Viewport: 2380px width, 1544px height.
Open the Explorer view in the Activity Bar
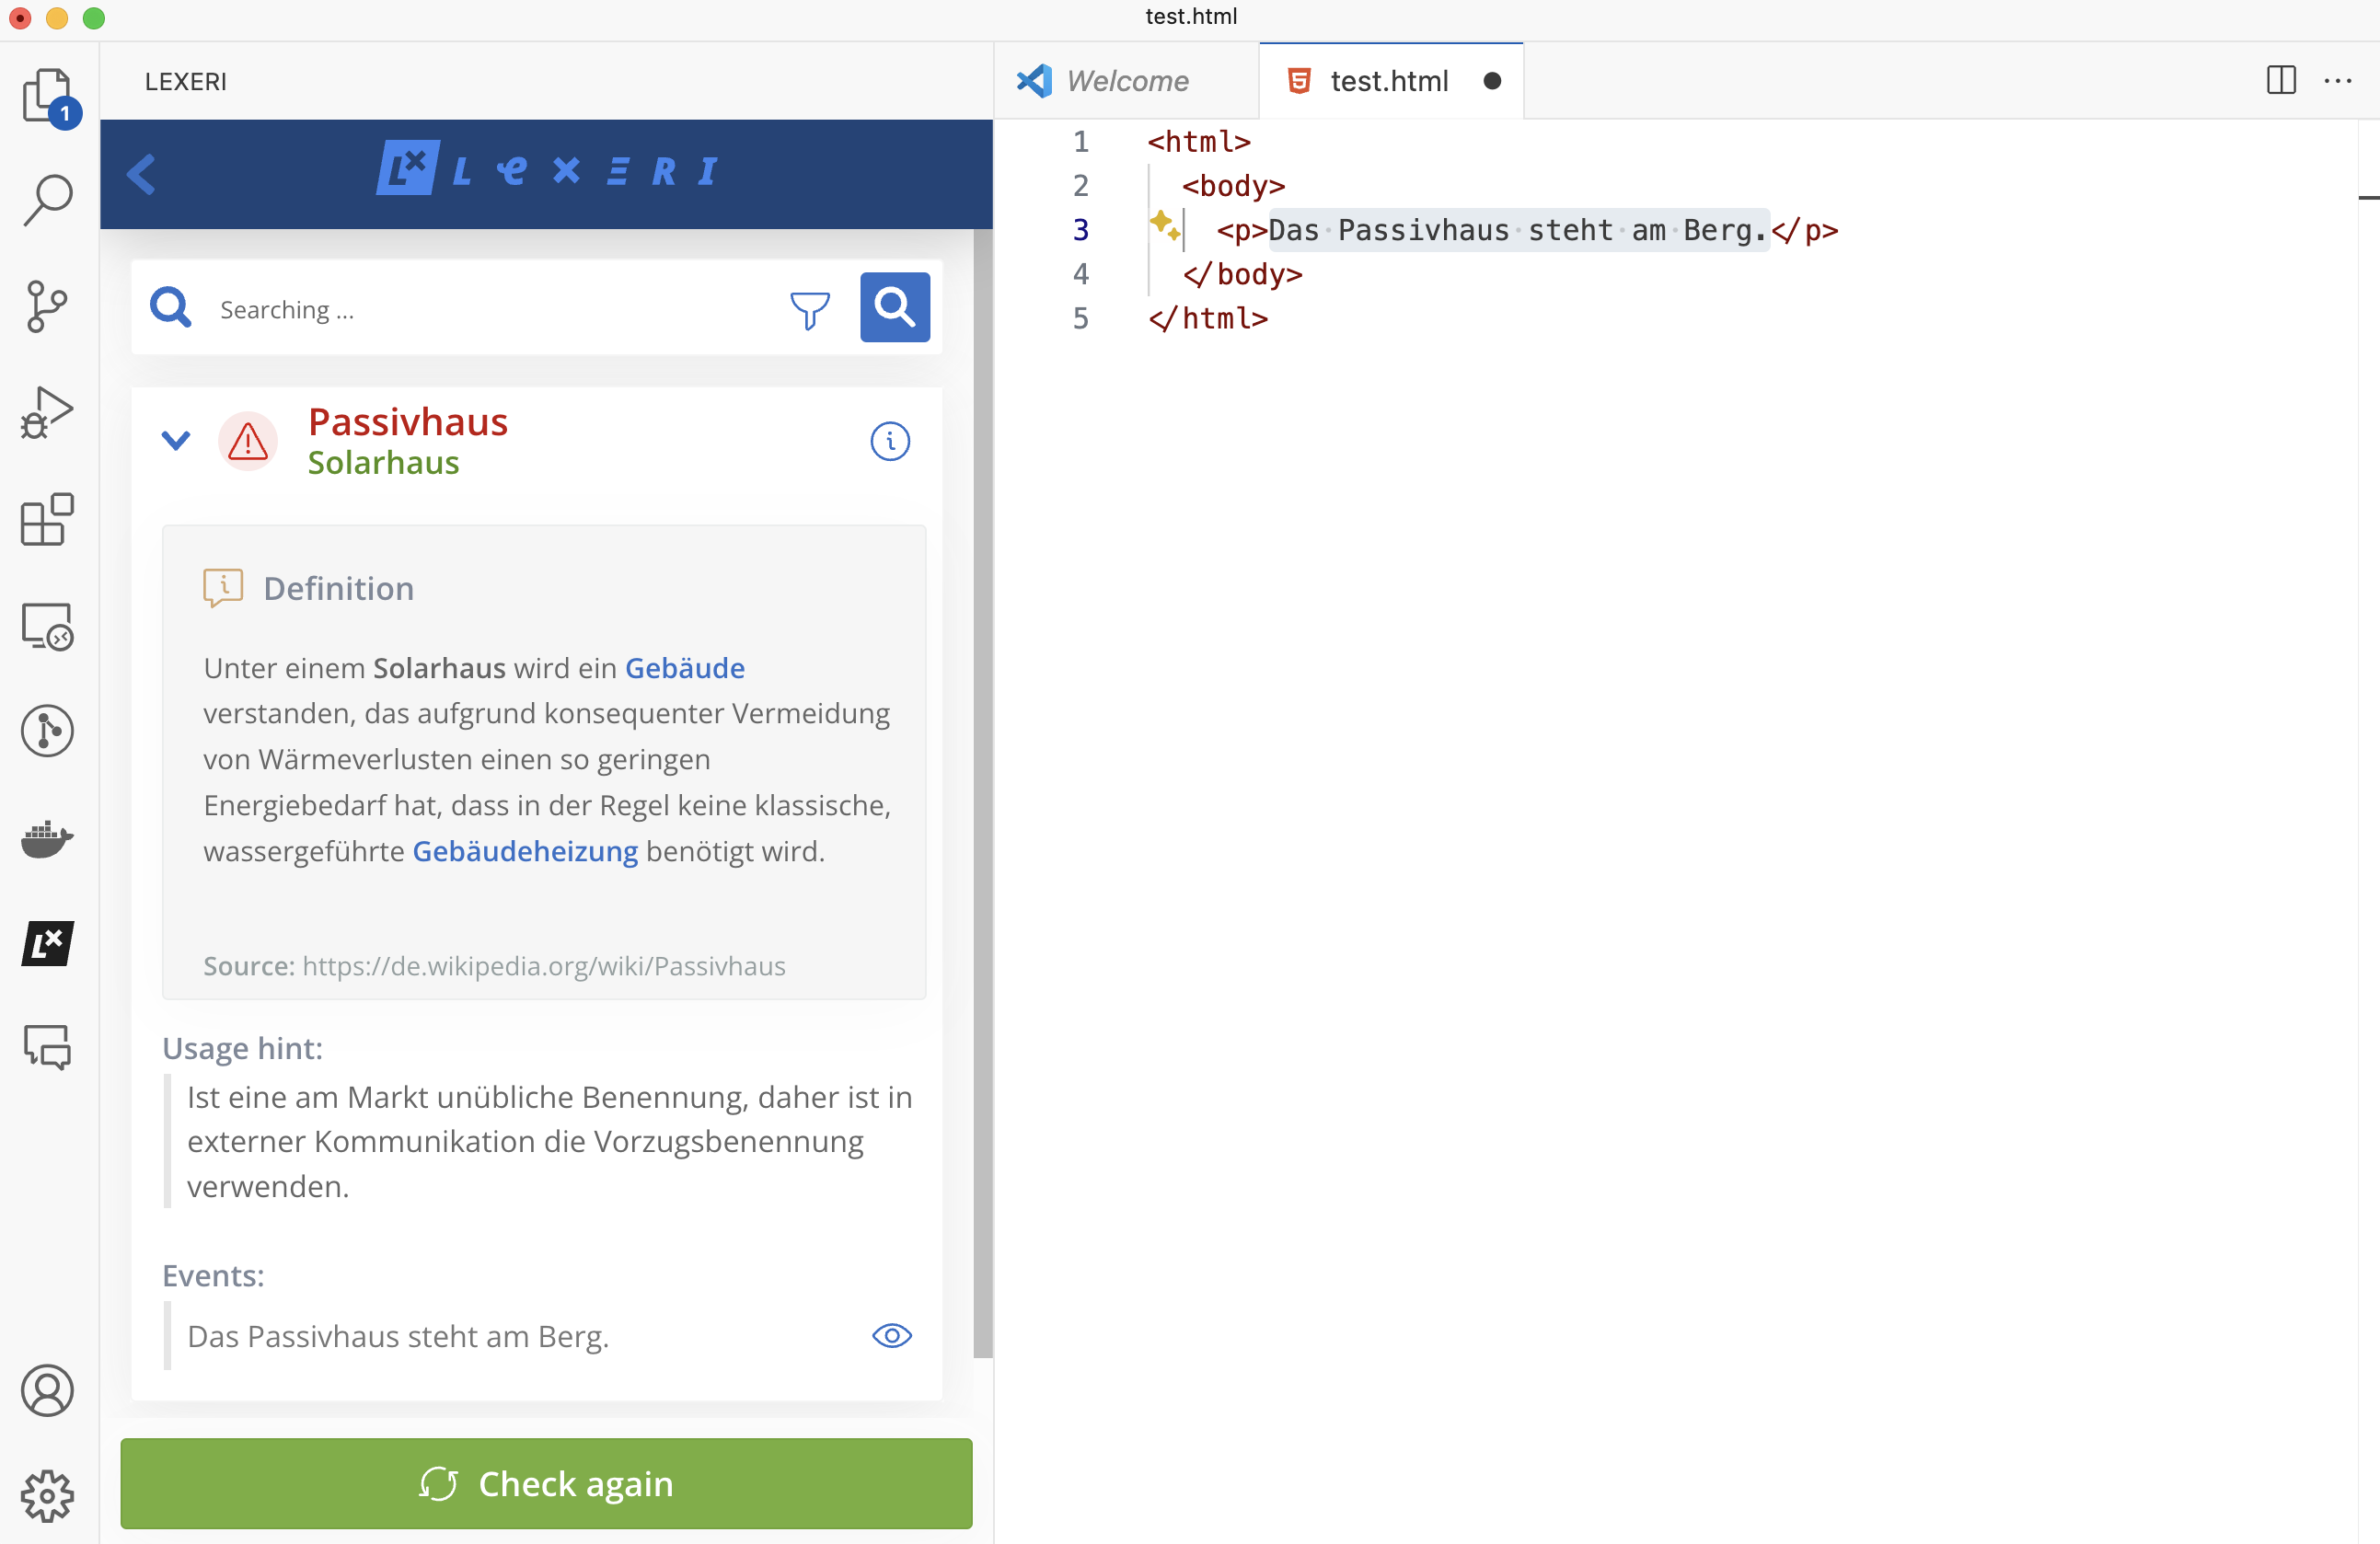pyautogui.click(x=47, y=95)
